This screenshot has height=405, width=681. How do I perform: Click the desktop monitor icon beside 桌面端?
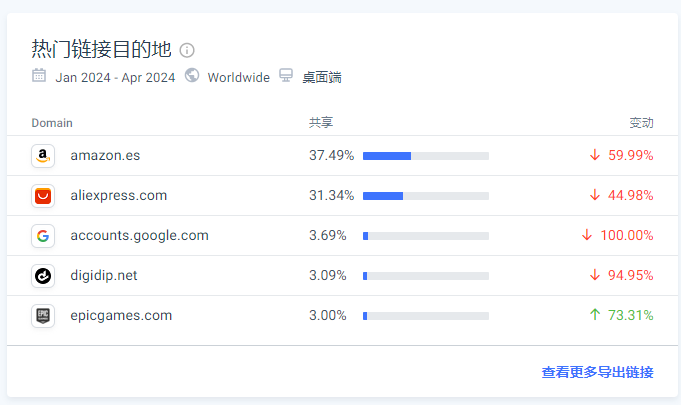[286, 76]
